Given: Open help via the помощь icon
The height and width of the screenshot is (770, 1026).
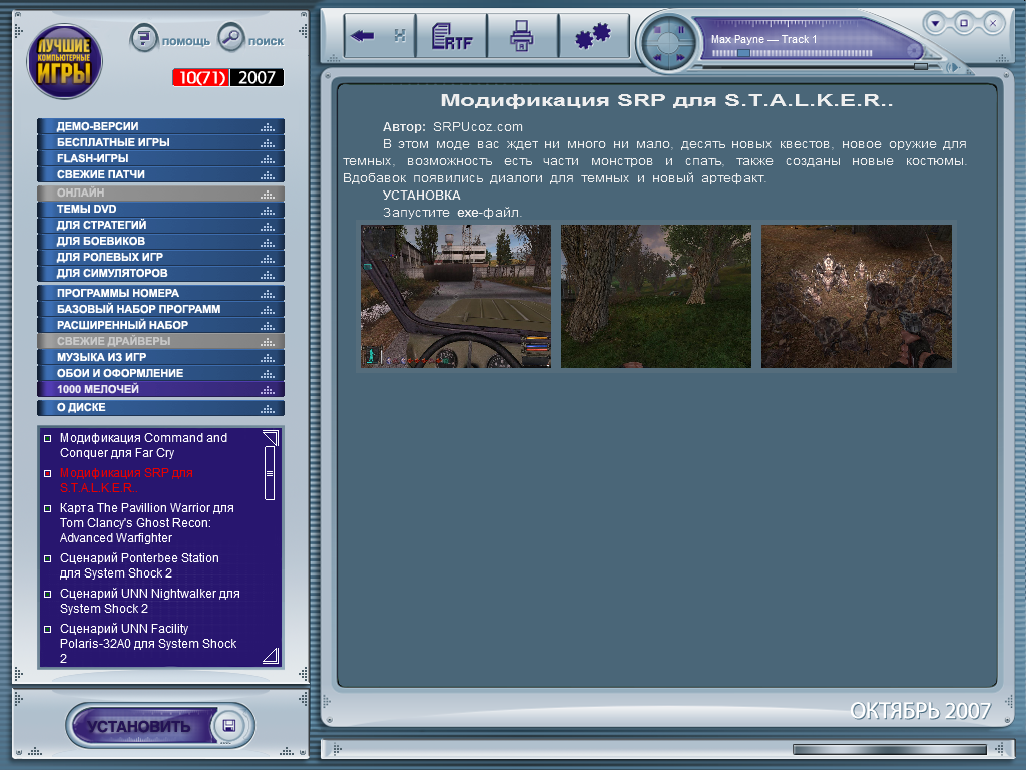Looking at the screenshot, I should pyautogui.click(x=143, y=38).
